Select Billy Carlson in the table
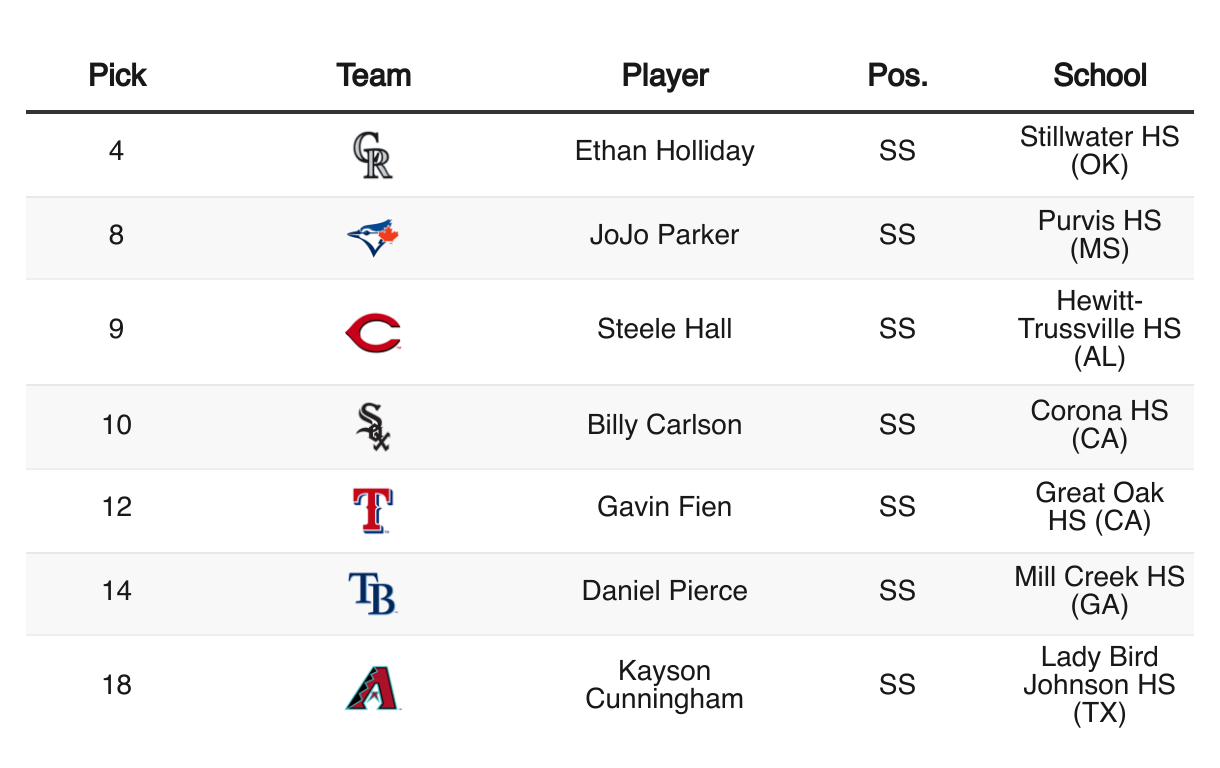 tap(665, 425)
